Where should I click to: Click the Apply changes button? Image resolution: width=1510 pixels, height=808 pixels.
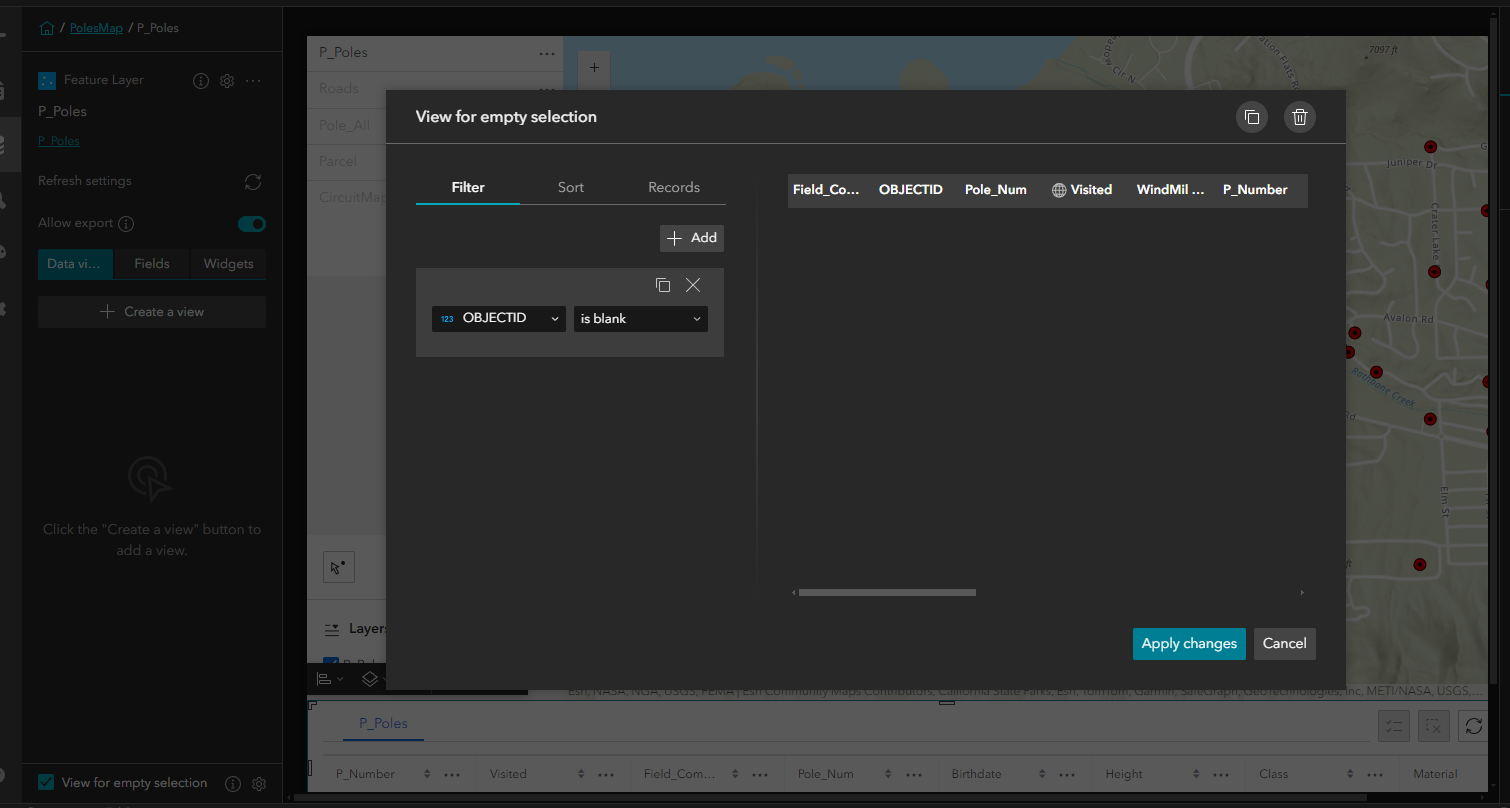tap(1189, 643)
